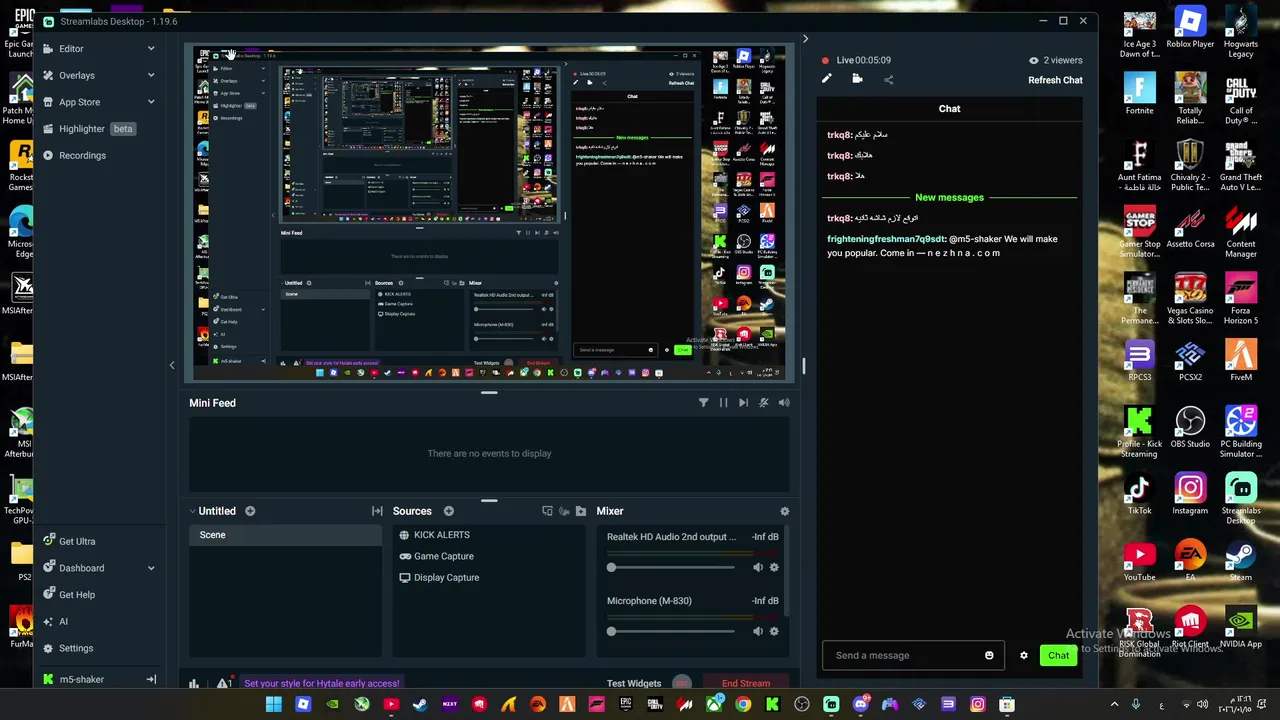Open Streamlabs Settings in sidebar
This screenshot has height=720, width=1280.
[75, 648]
